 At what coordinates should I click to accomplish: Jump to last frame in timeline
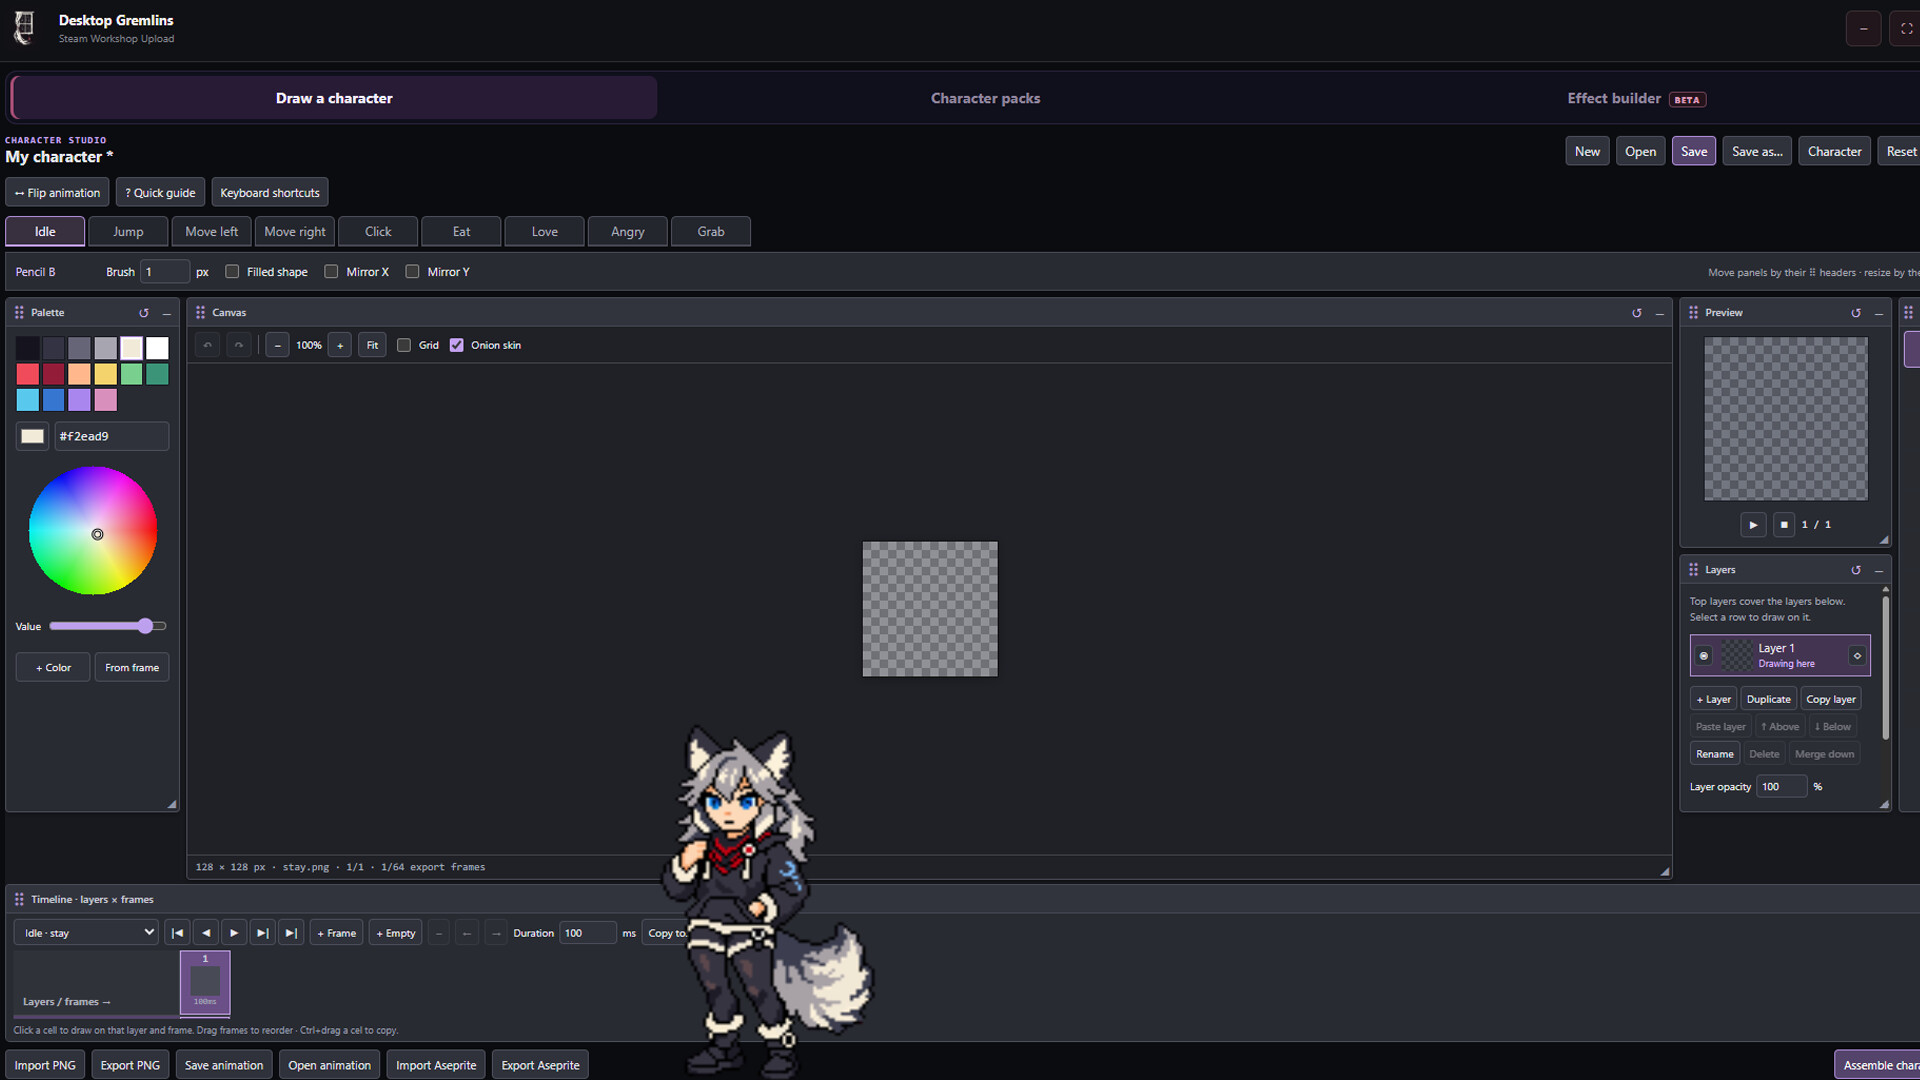point(291,933)
